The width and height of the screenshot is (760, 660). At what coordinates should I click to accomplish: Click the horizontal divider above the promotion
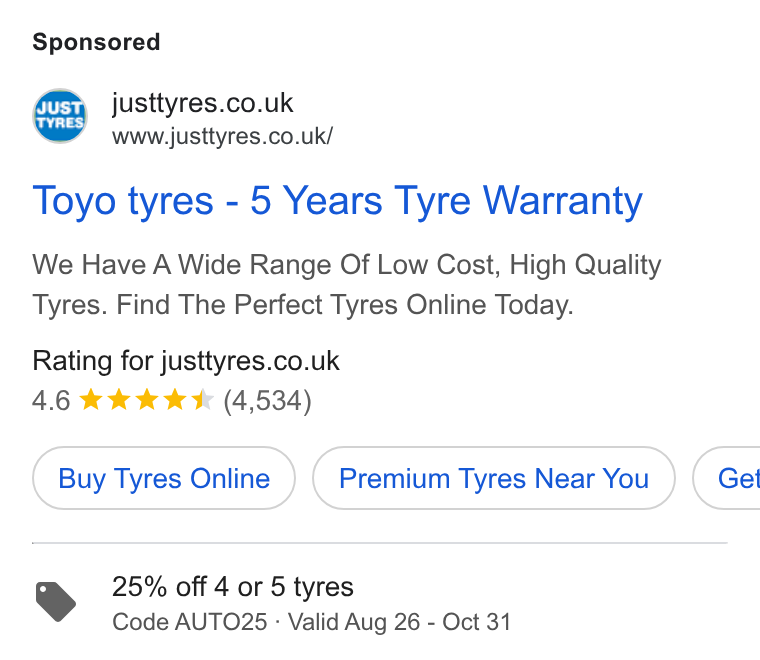click(380, 543)
